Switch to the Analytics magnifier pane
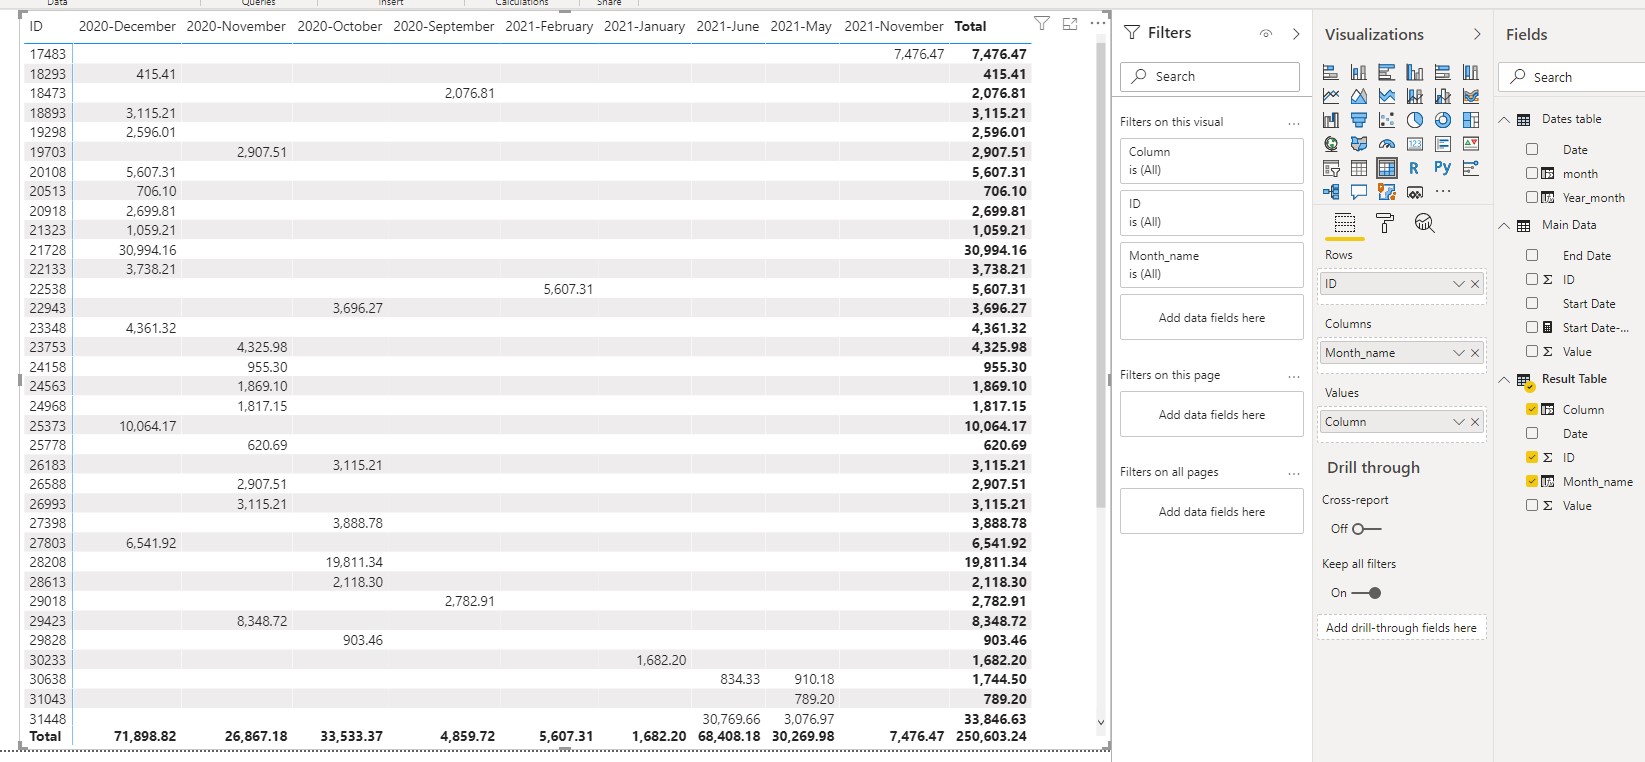The image size is (1645, 762). (1425, 223)
